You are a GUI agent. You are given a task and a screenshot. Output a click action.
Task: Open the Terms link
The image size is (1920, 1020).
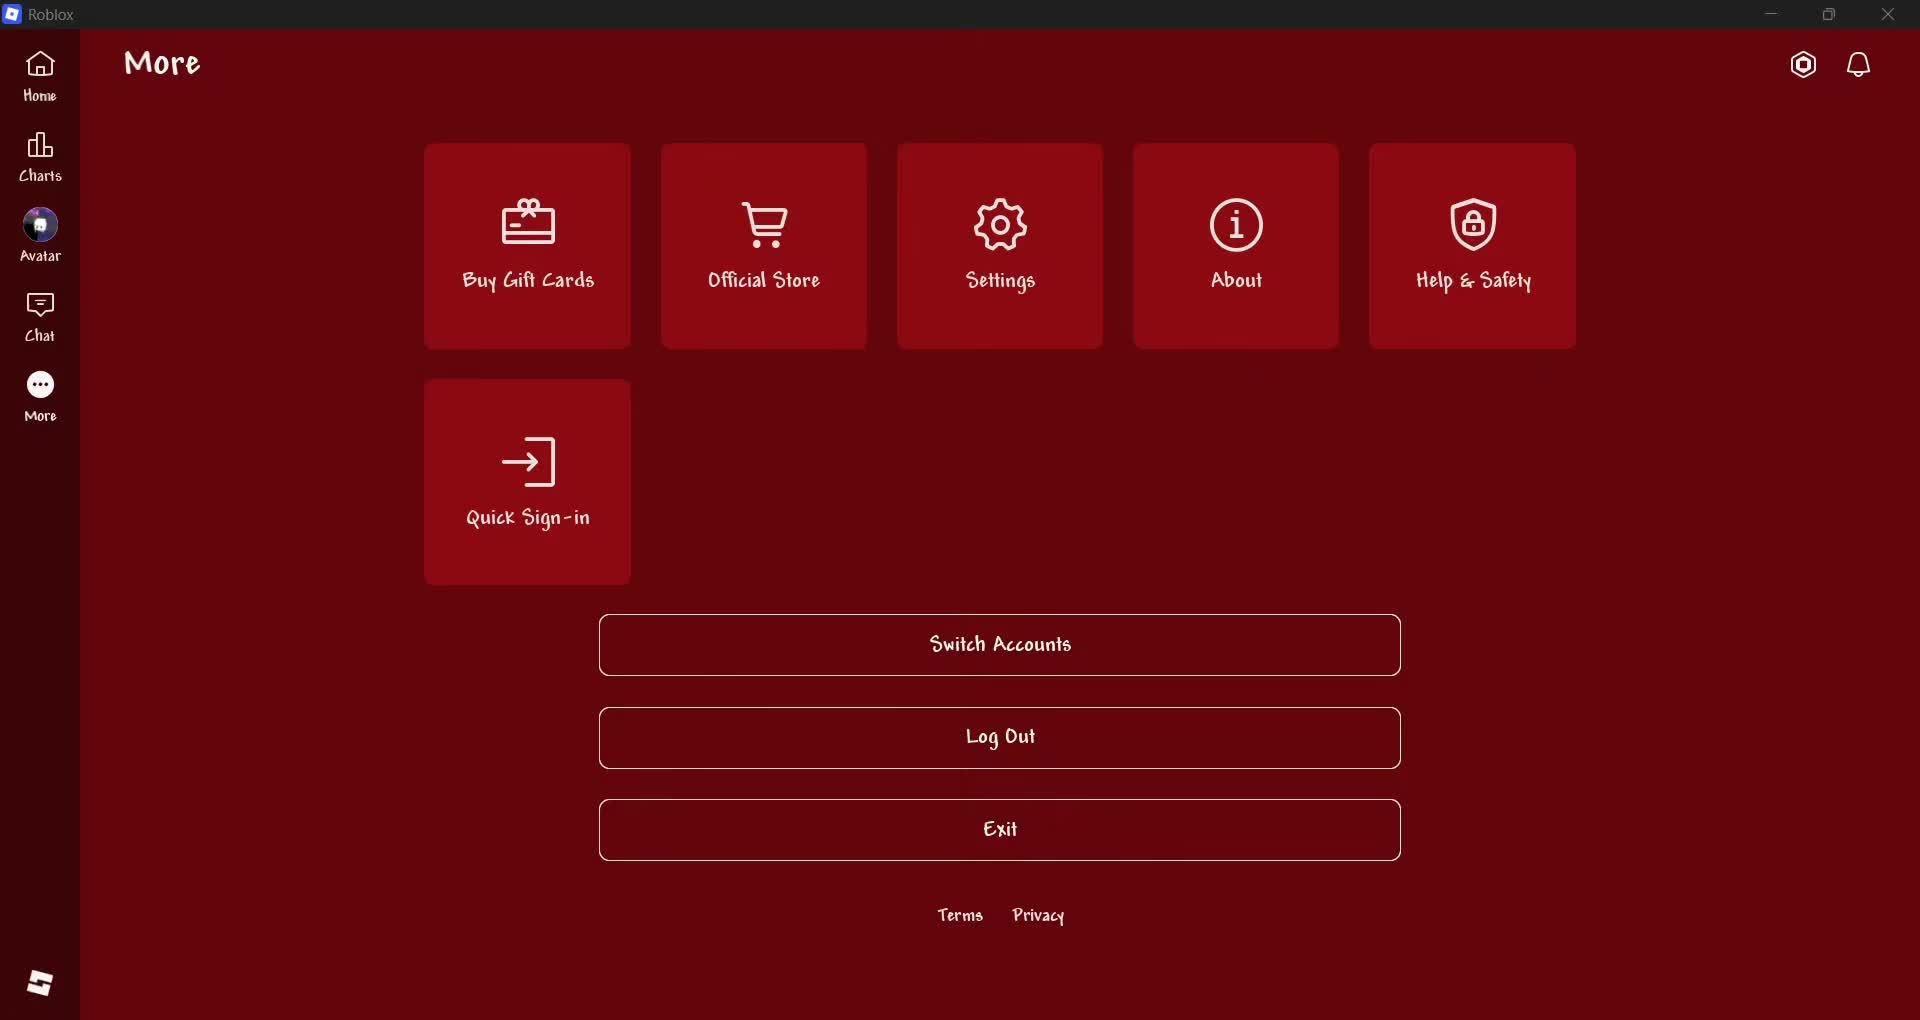(x=960, y=915)
